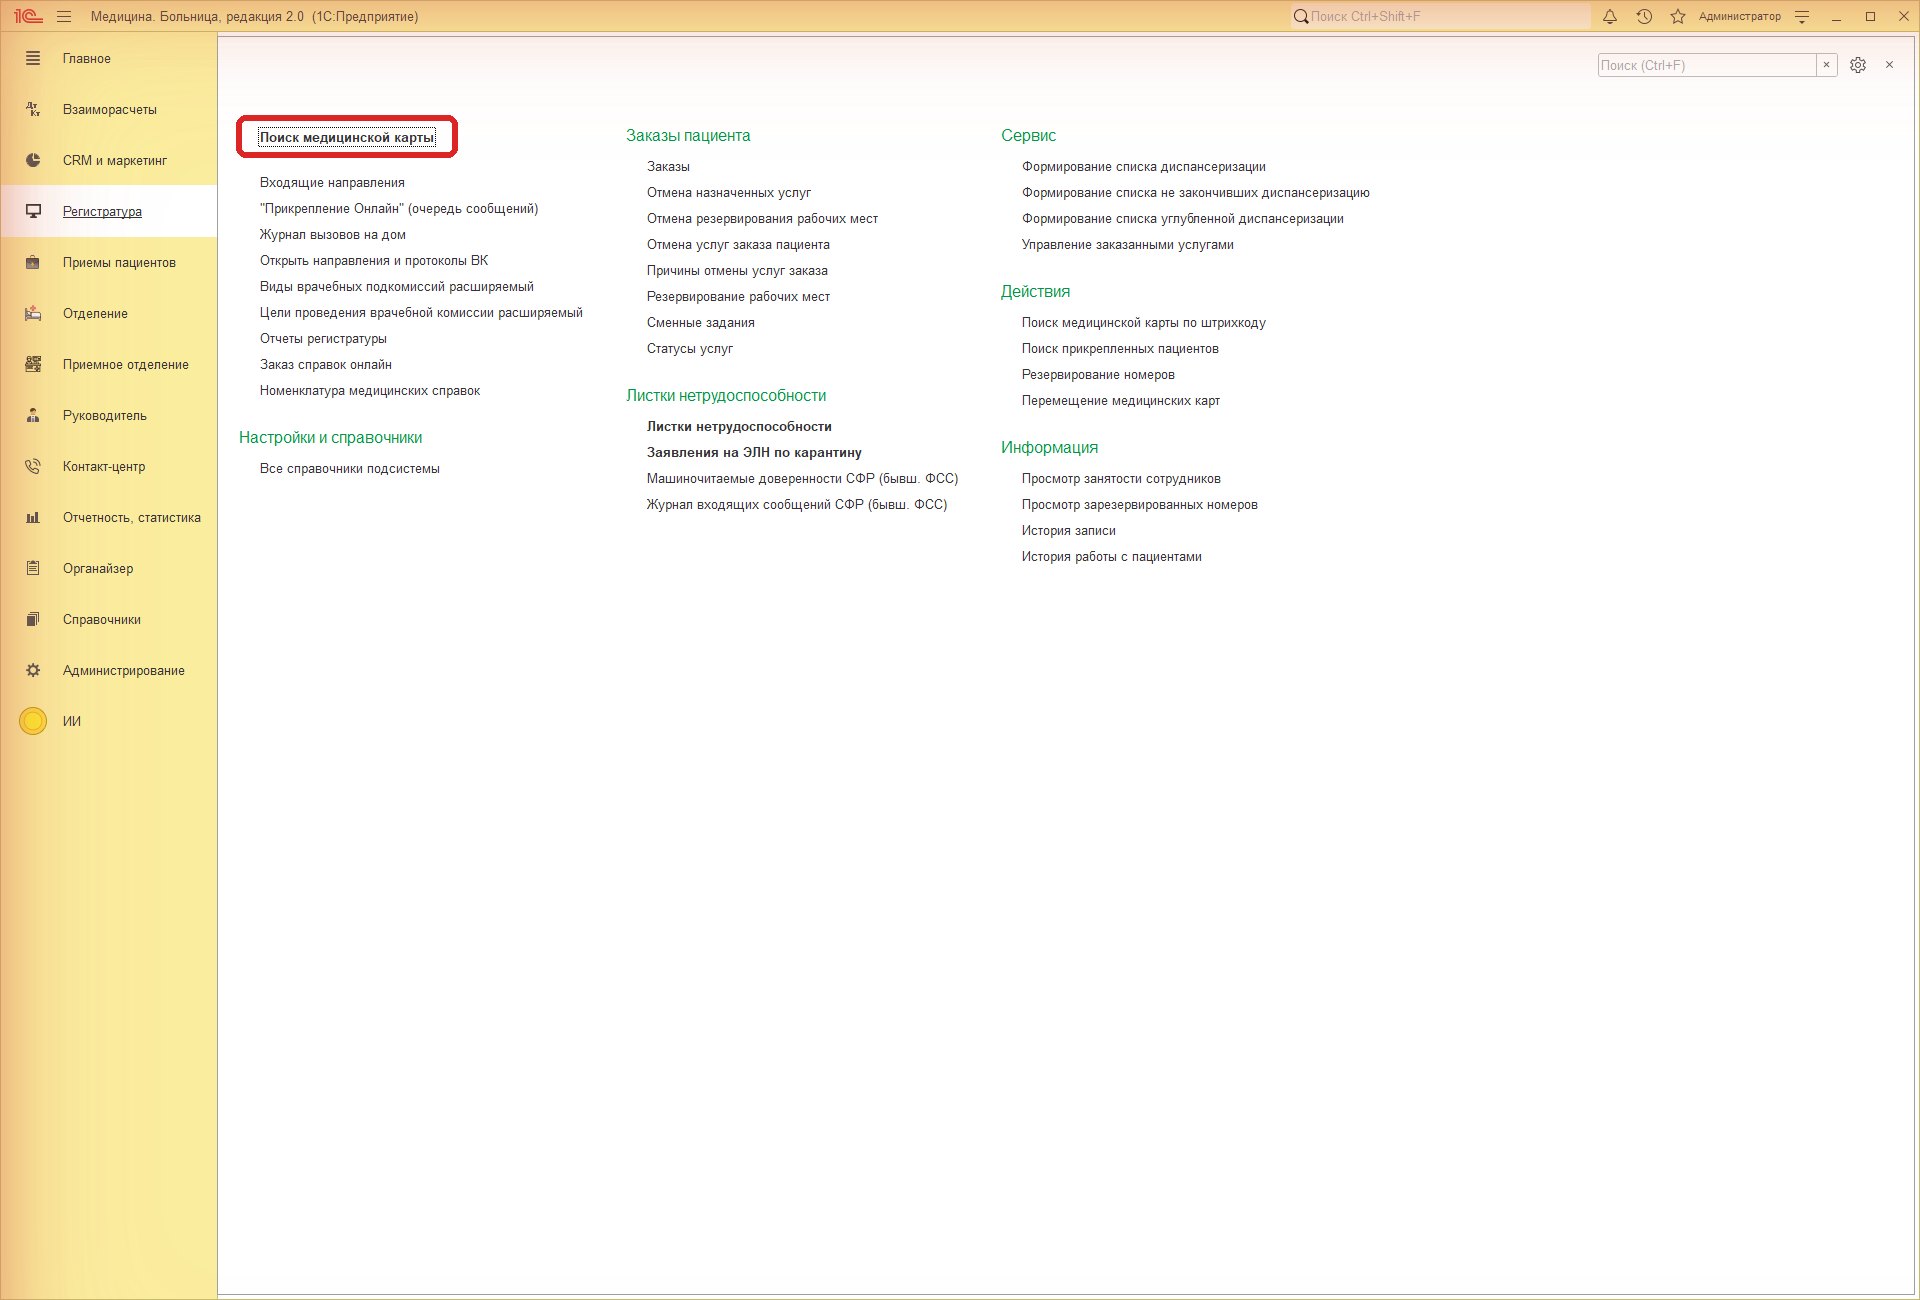Open Поиск медицинской карты
This screenshot has height=1300, width=1920.
click(x=347, y=137)
